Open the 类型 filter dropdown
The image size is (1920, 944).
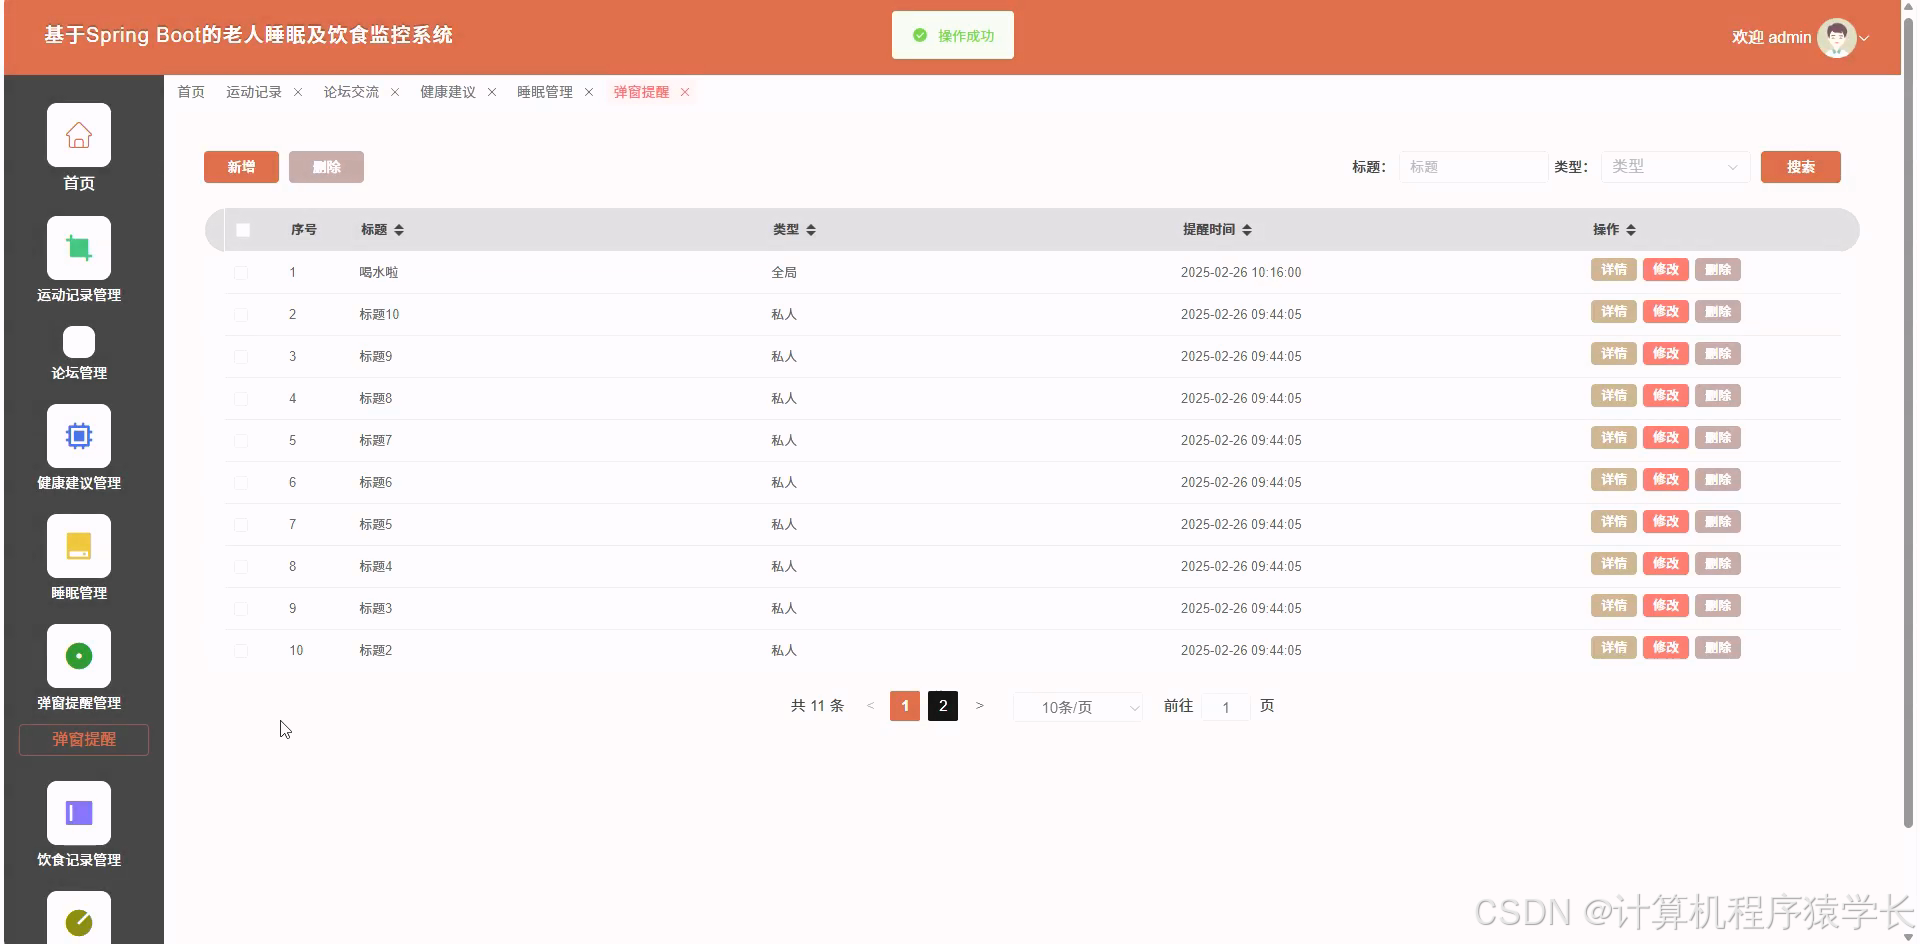coord(1674,167)
